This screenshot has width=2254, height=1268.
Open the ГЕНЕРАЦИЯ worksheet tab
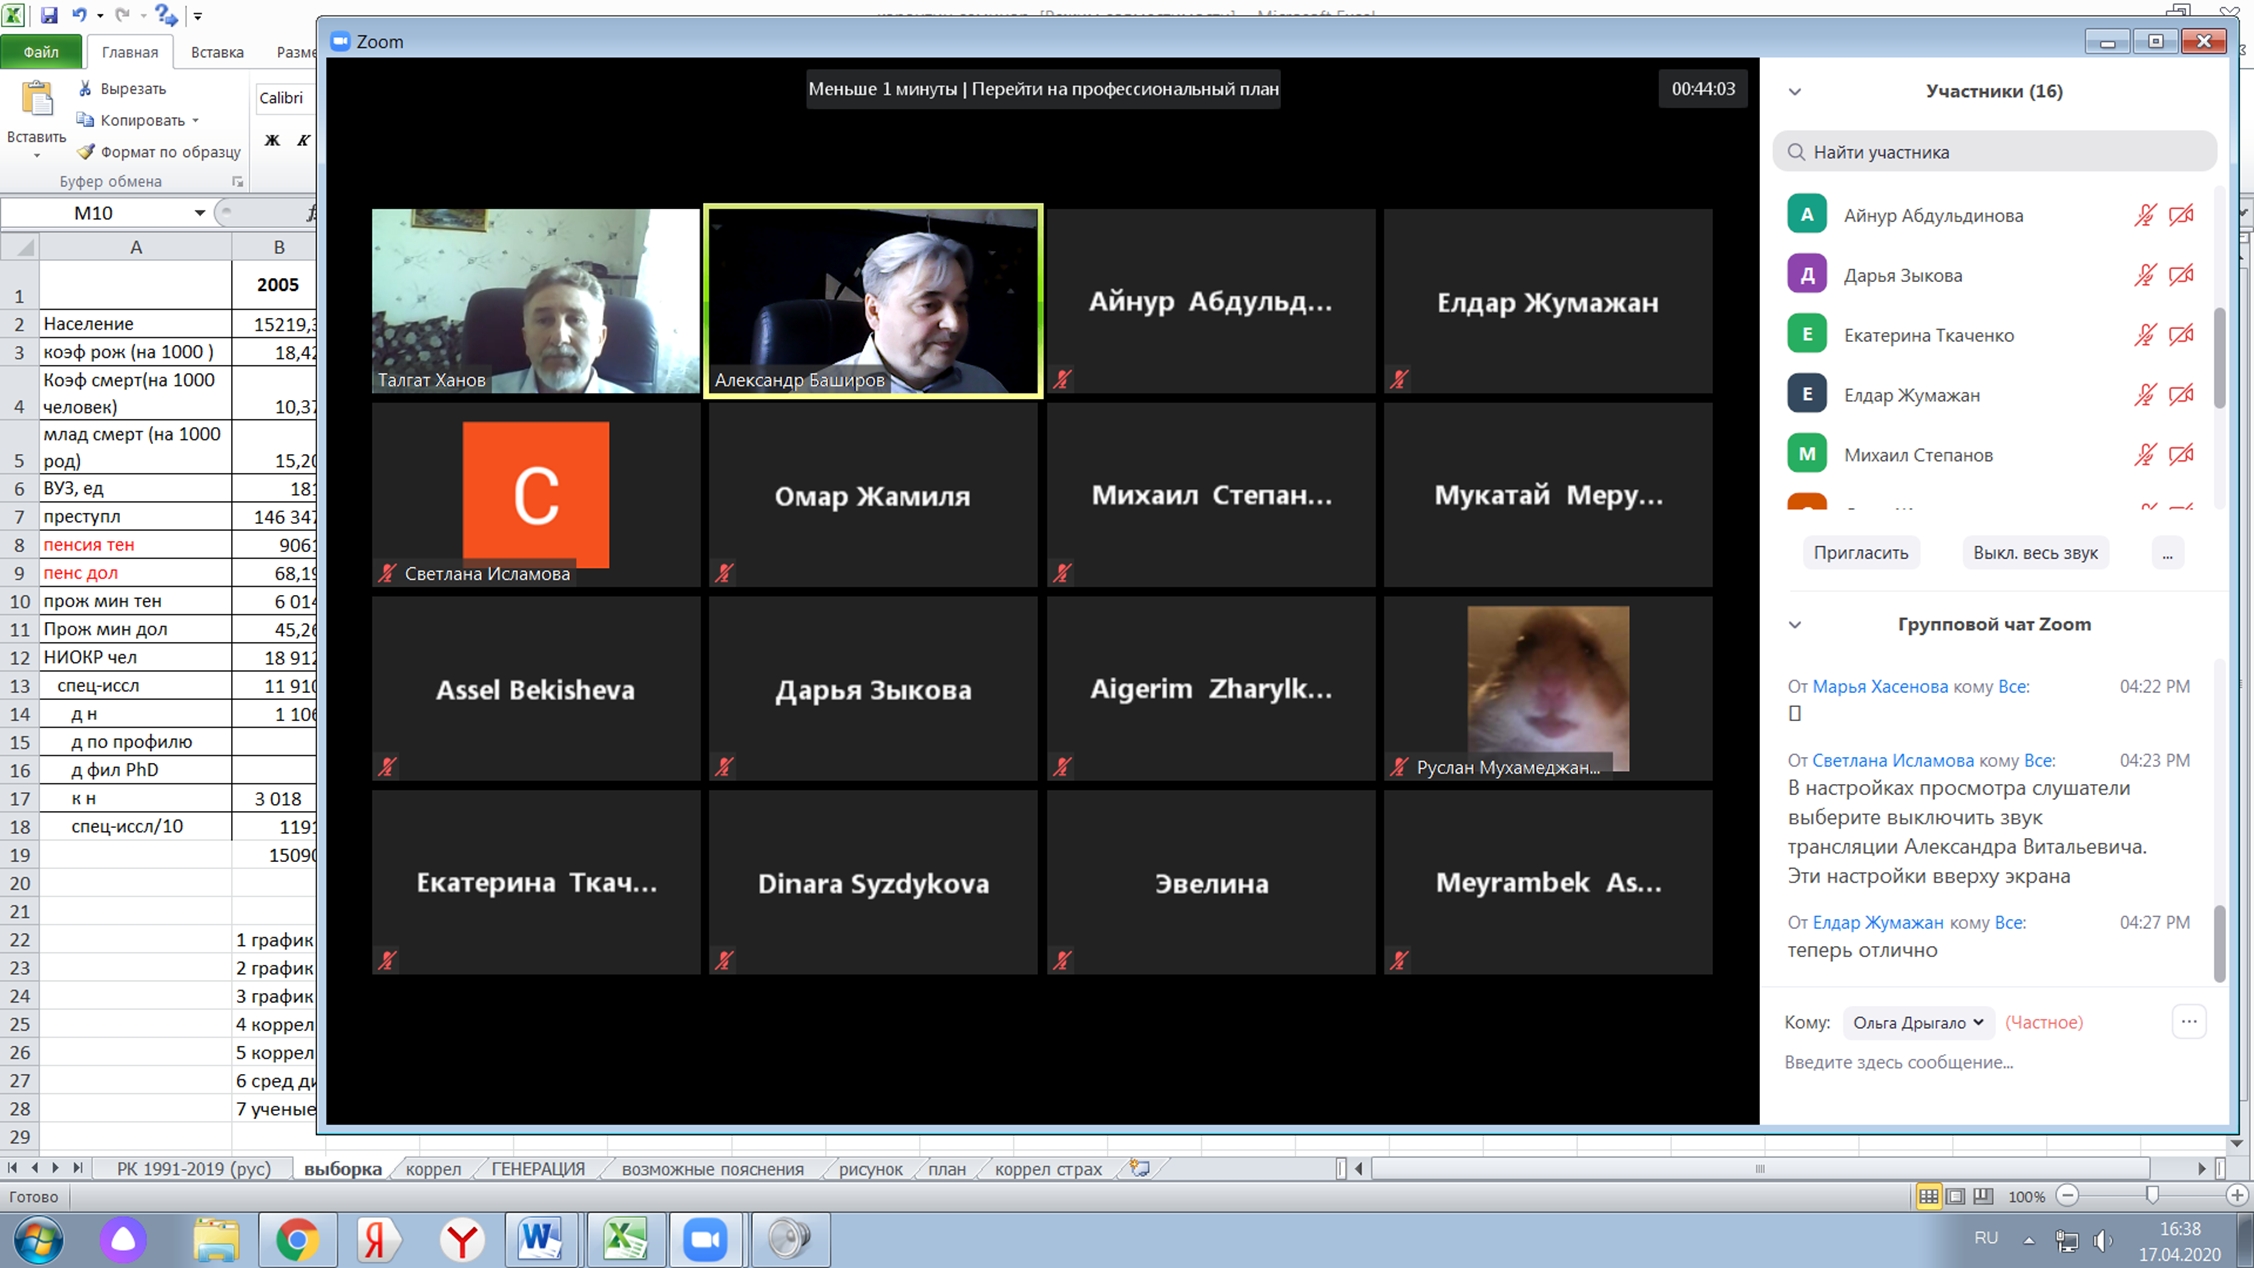[538, 1168]
